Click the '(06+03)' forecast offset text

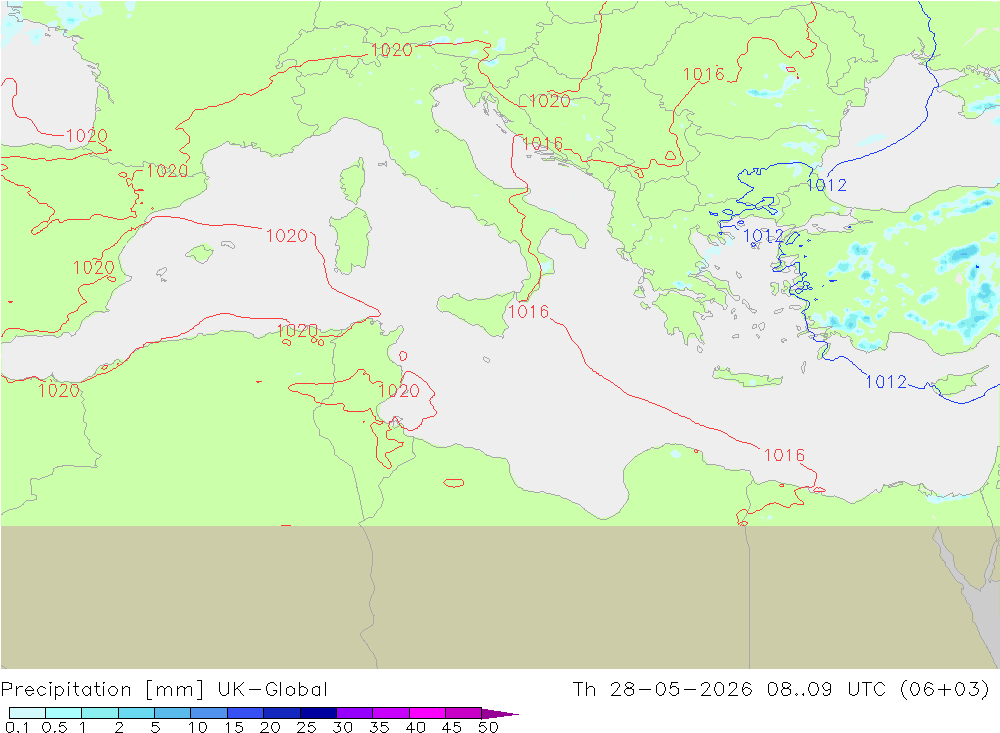945,690
